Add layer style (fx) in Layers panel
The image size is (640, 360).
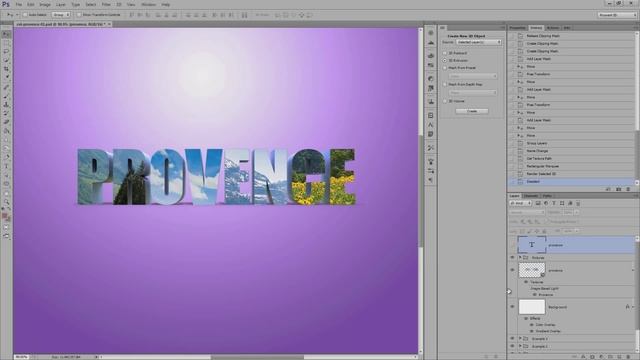click(x=583, y=357)
